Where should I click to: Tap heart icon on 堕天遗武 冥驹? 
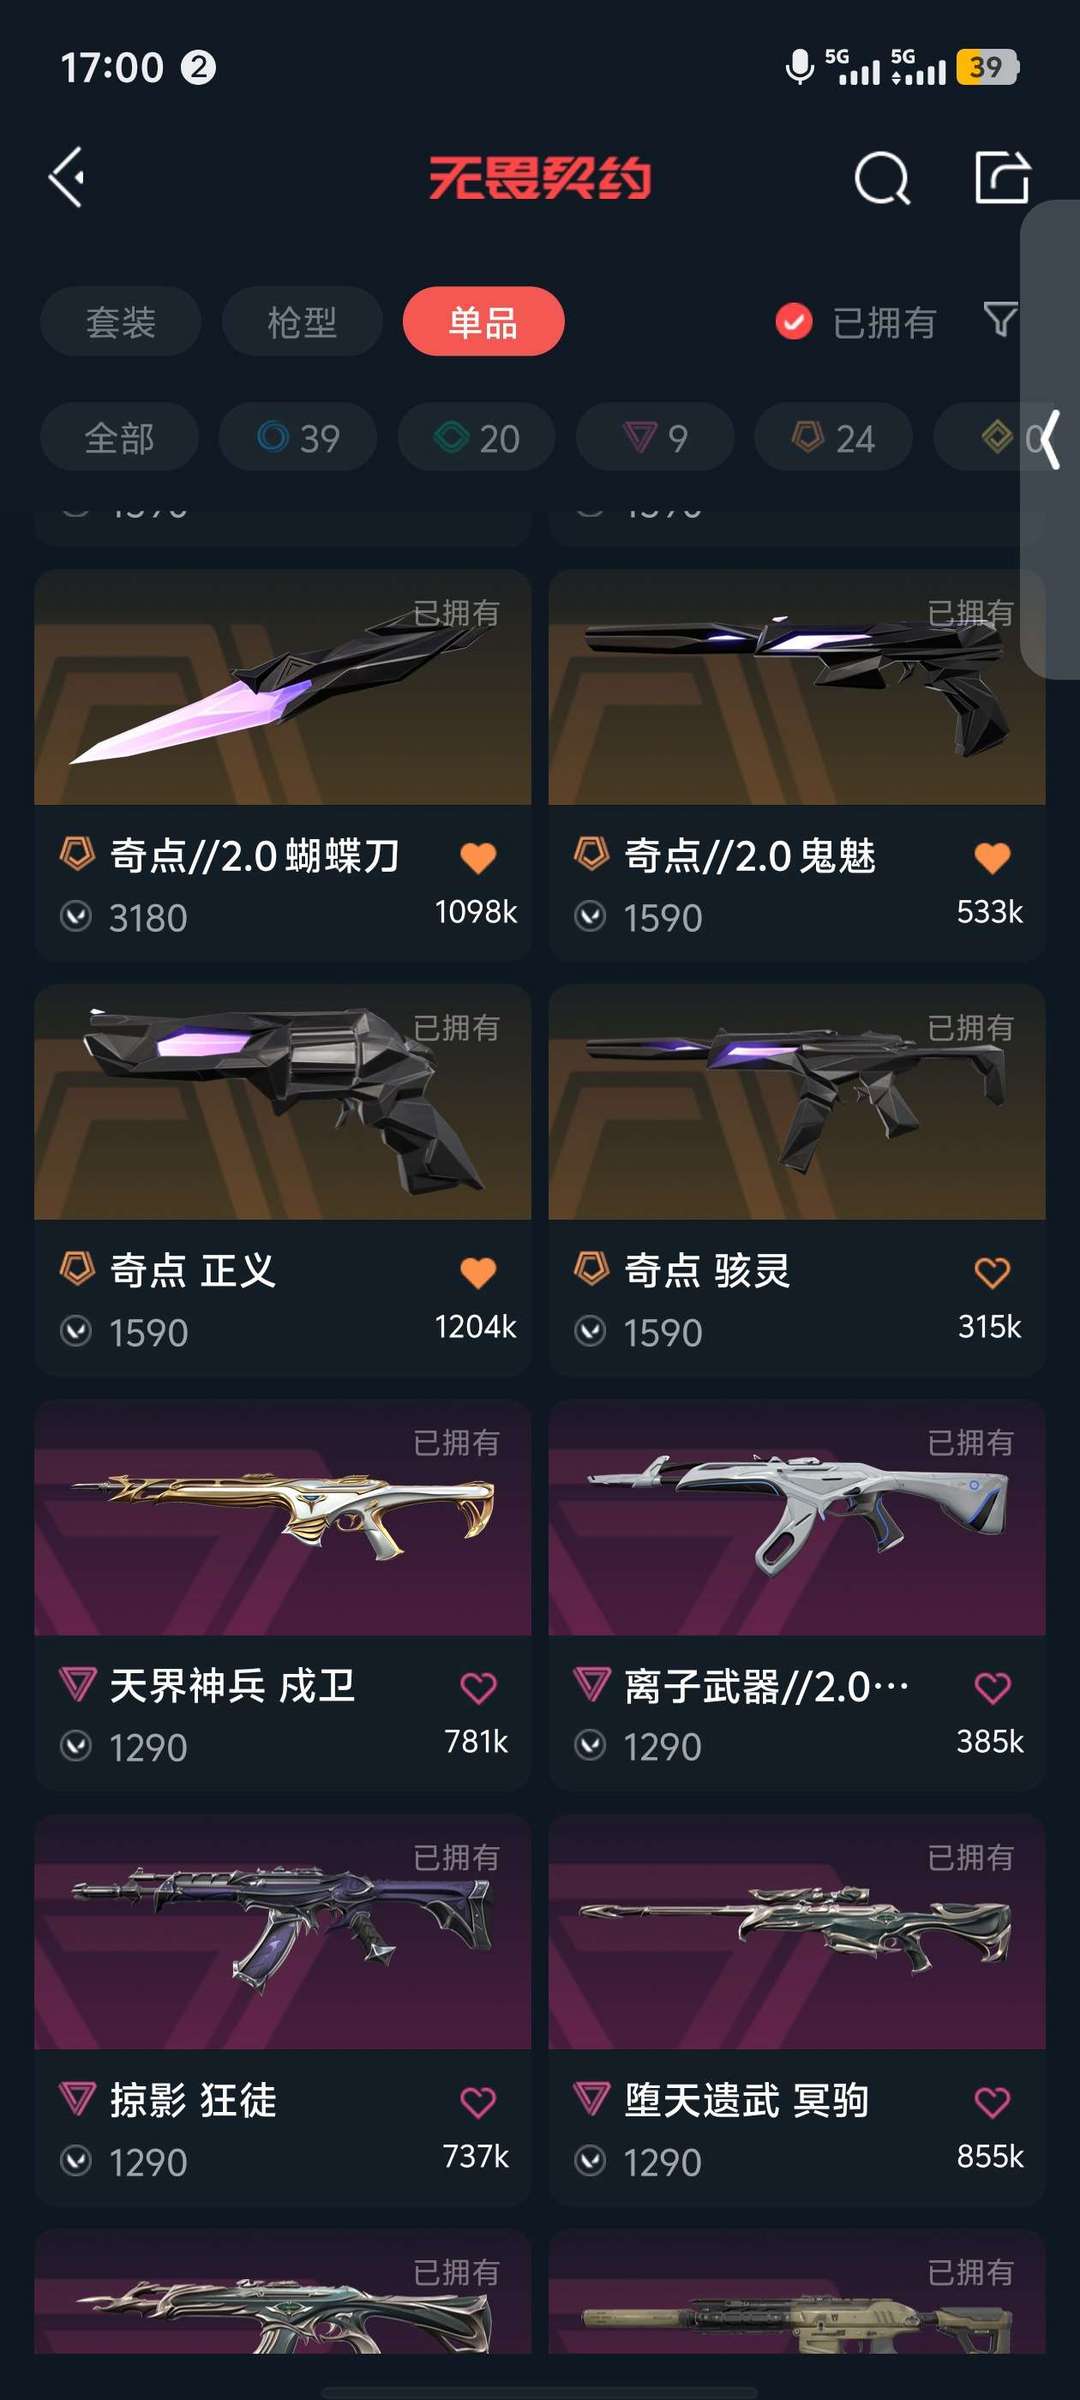(x=992, y=2102)
